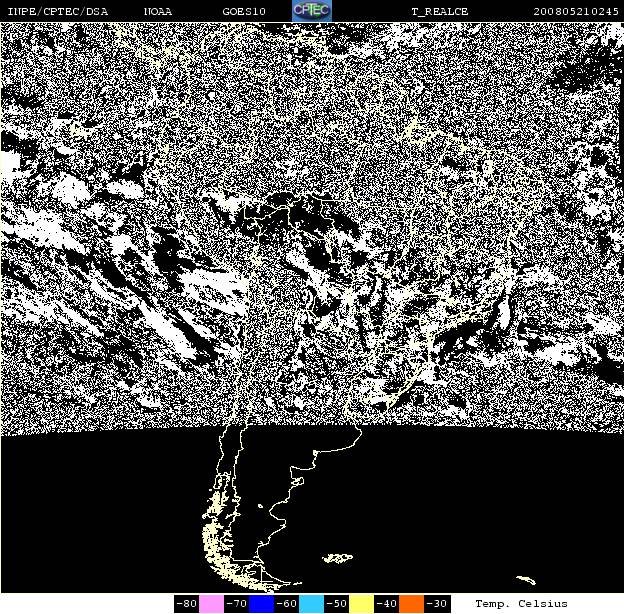The height and width of the screenshot is (614, 624).
Task: Click the INPE/CPTEC/DSA header text
Action: [x=58, y=12]
